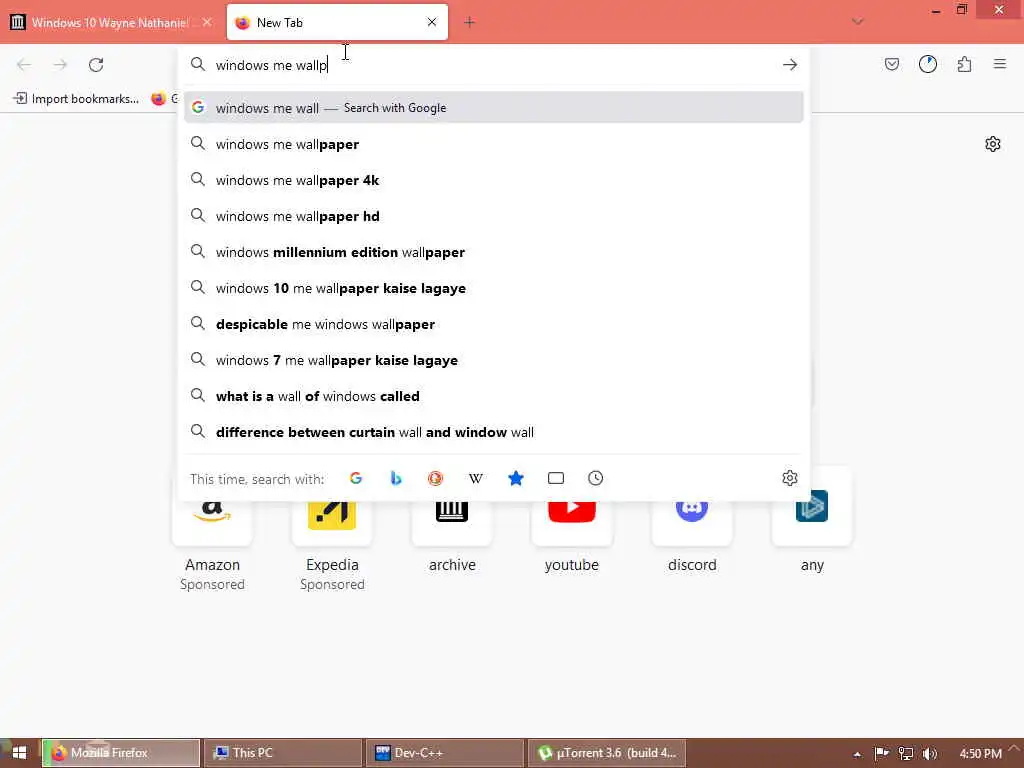
Task: Click Import bookmarks in bookmarks bar
Action: click(x=76, y=99)
